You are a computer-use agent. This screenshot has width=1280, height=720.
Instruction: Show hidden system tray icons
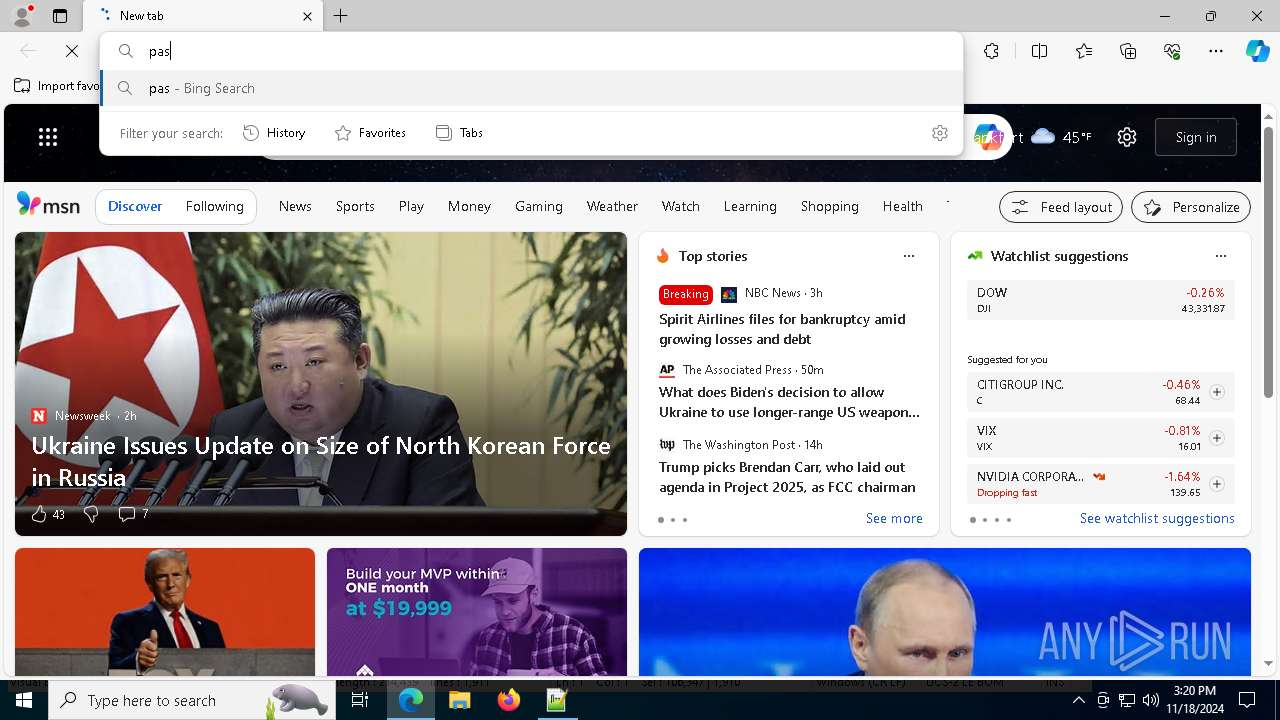(1078, 700)
